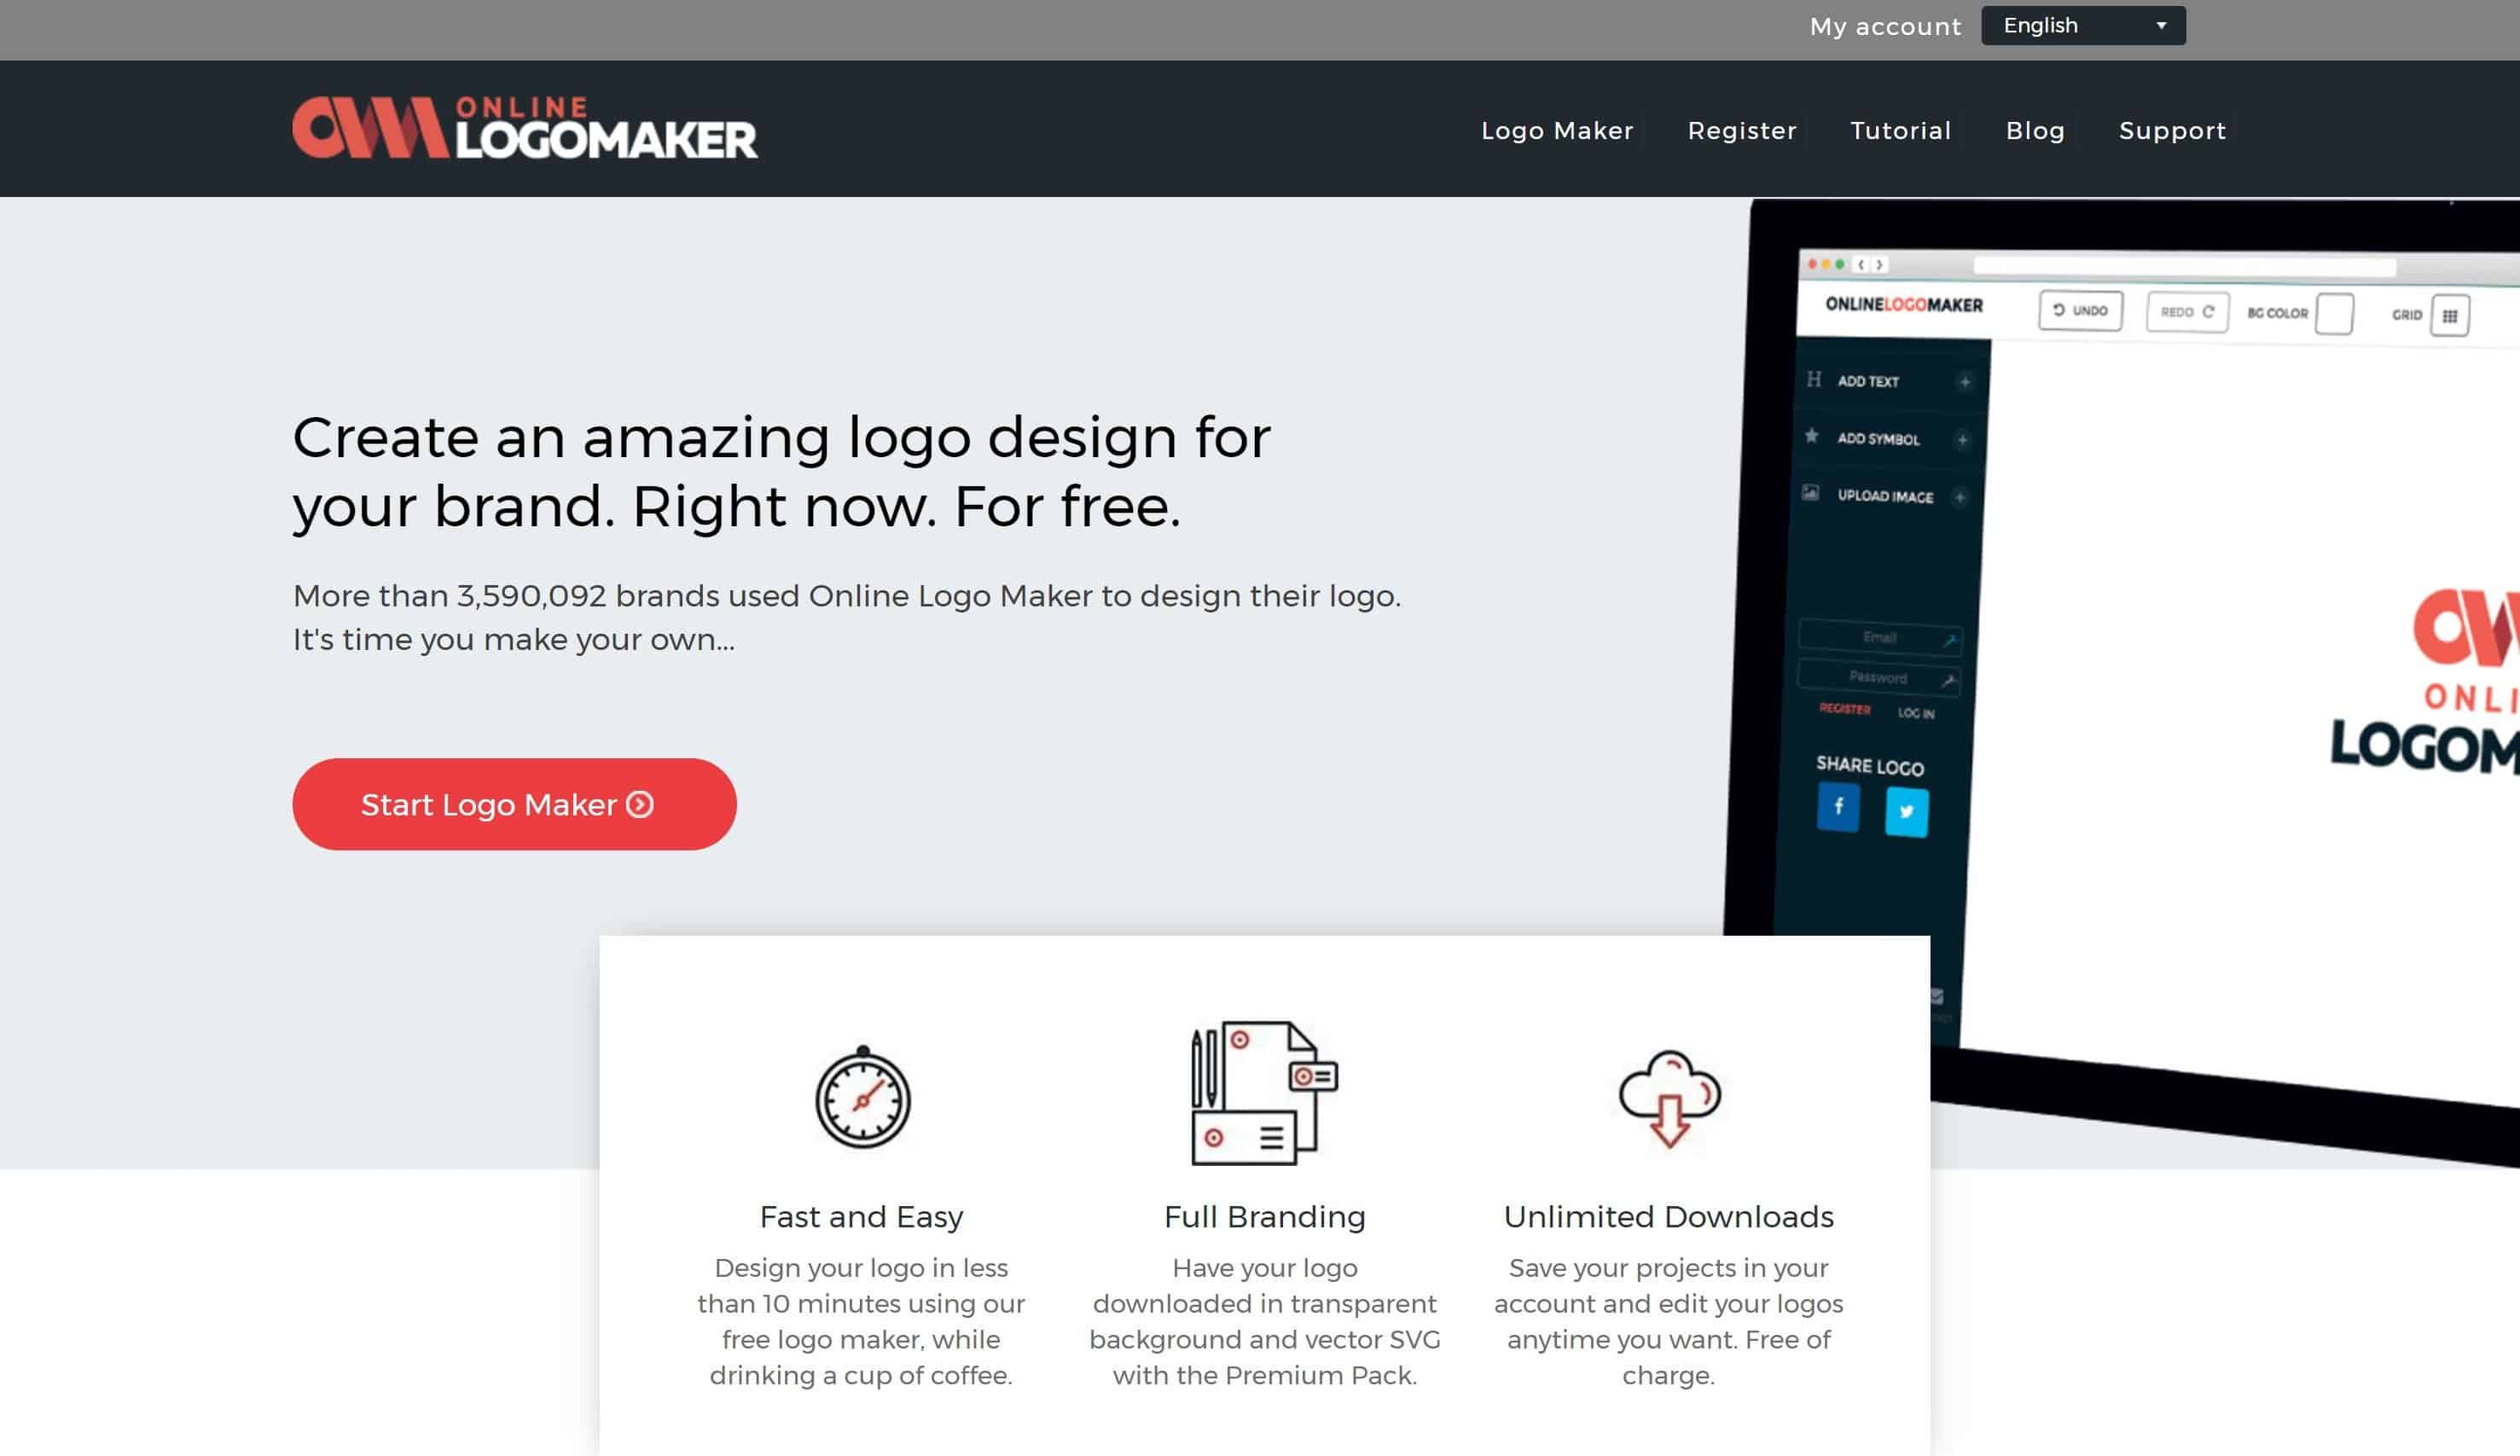Screen dimensions: 2520x1456
Task: Click the Blog navigation tab
Action: point(2035,130)
